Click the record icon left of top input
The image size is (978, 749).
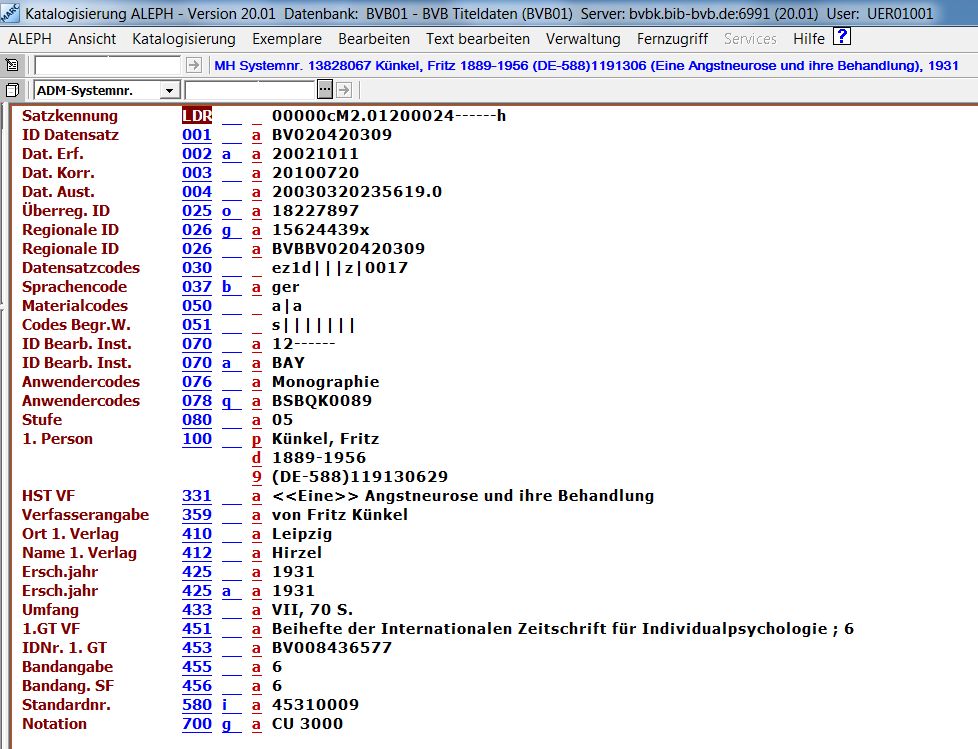point(12,65)
